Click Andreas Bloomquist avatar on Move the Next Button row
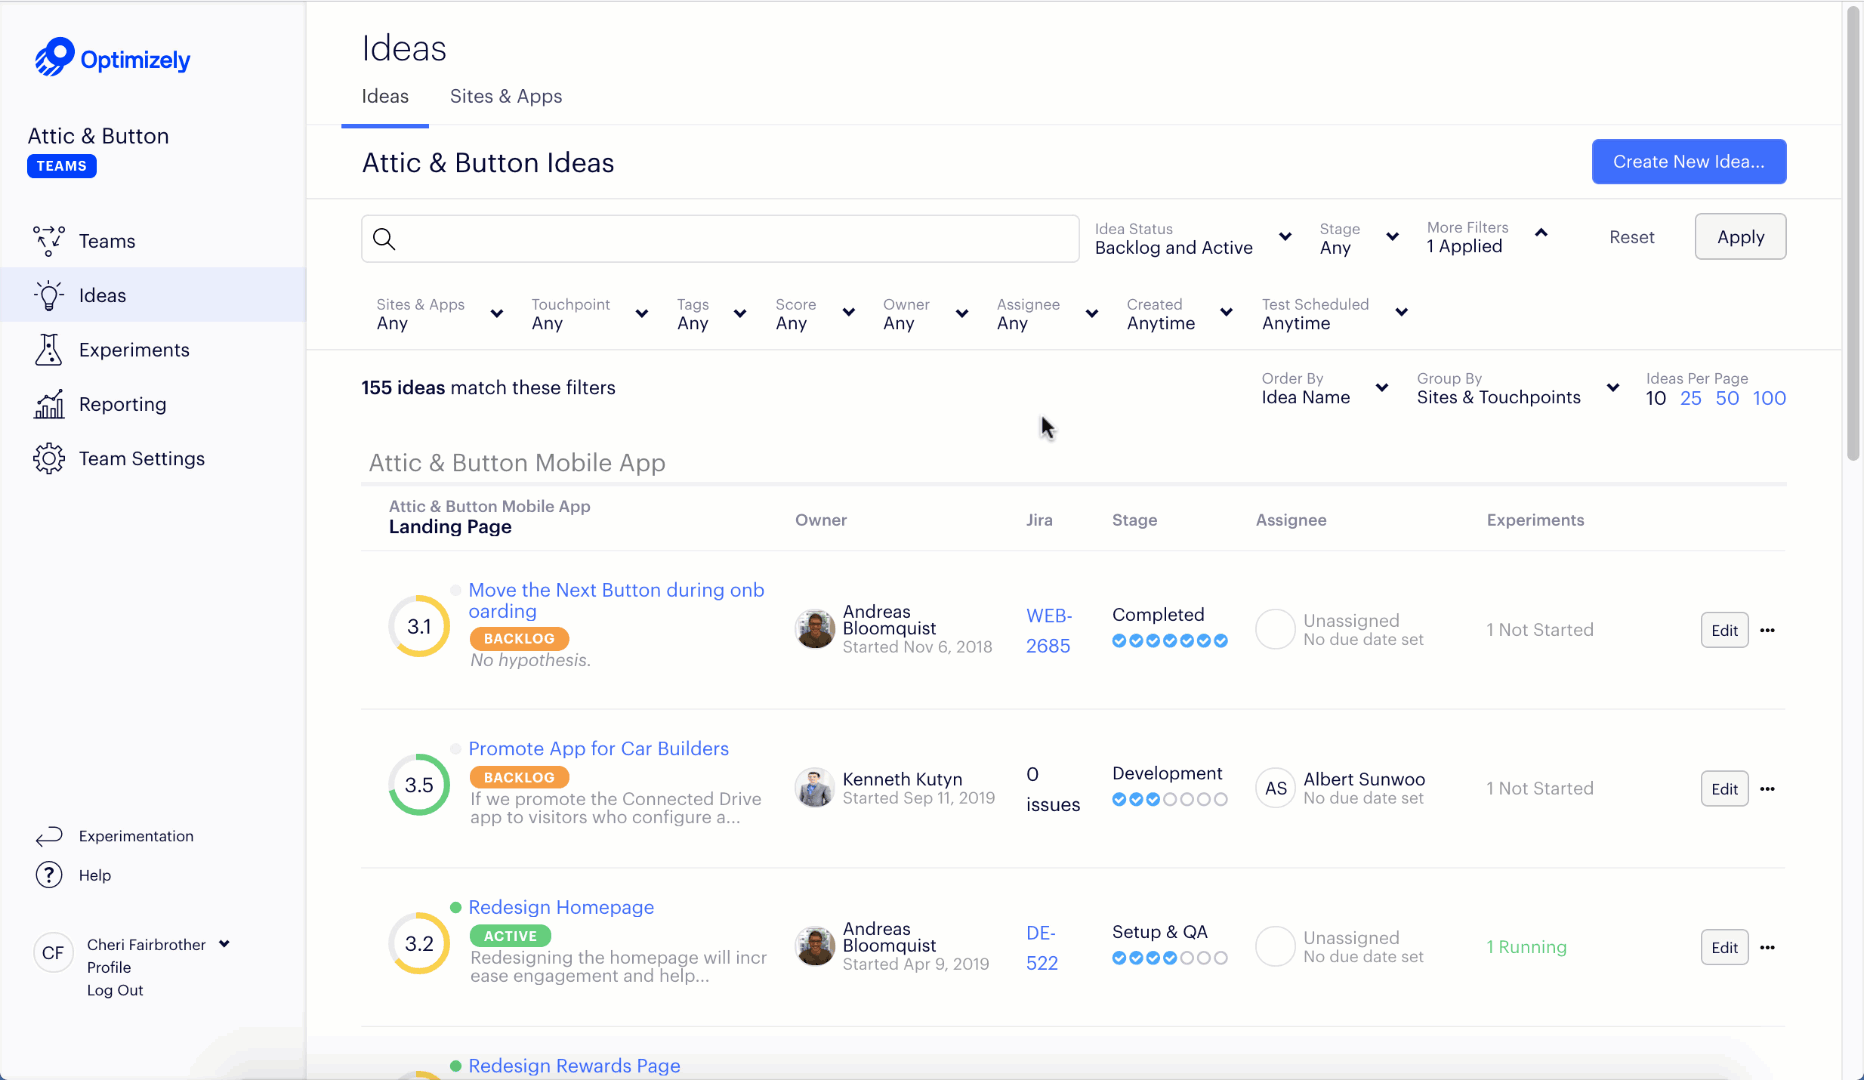This screenshot has width=1864, height=1080. [x=815, y=629]
